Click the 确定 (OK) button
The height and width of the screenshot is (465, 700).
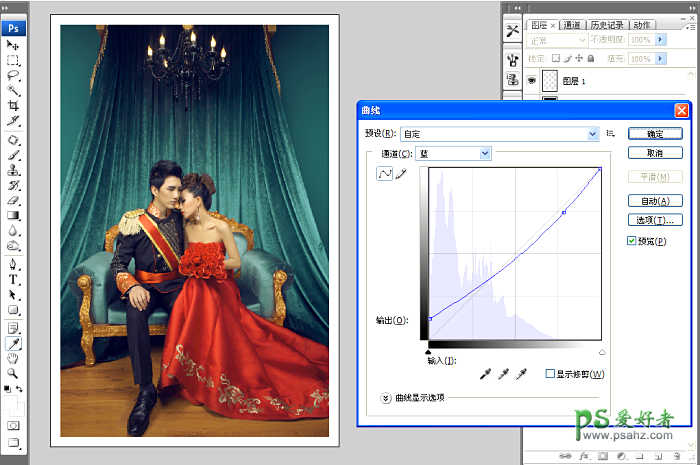tap(655, 132)
